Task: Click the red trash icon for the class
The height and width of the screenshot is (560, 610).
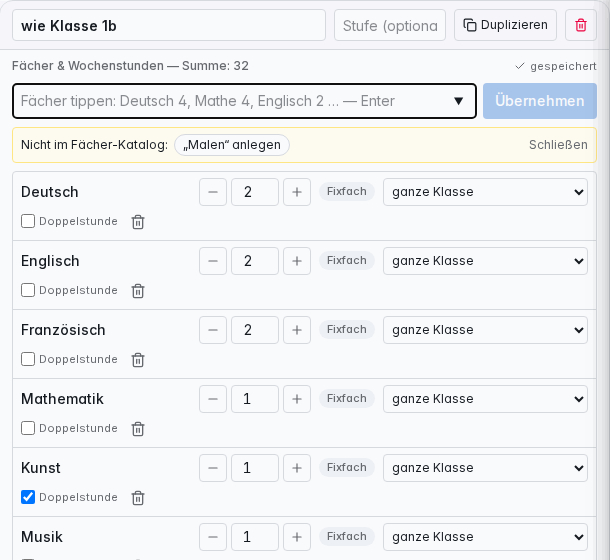Action: pyautogui.click(x=580, y=25)
